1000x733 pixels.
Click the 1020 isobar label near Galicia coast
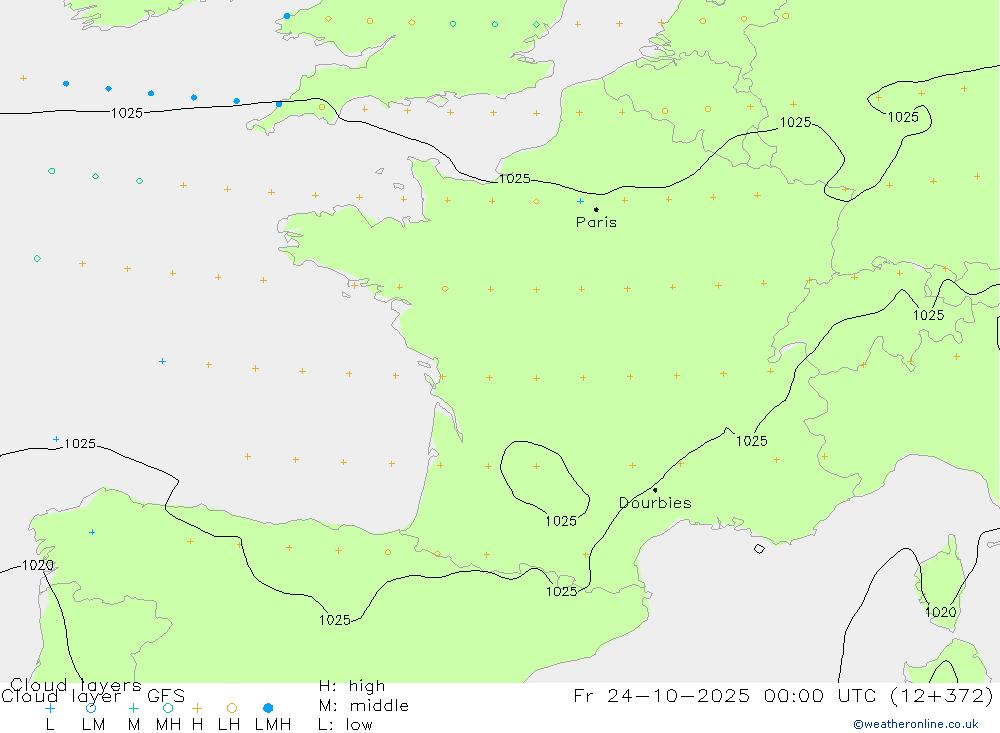[38, 565]
